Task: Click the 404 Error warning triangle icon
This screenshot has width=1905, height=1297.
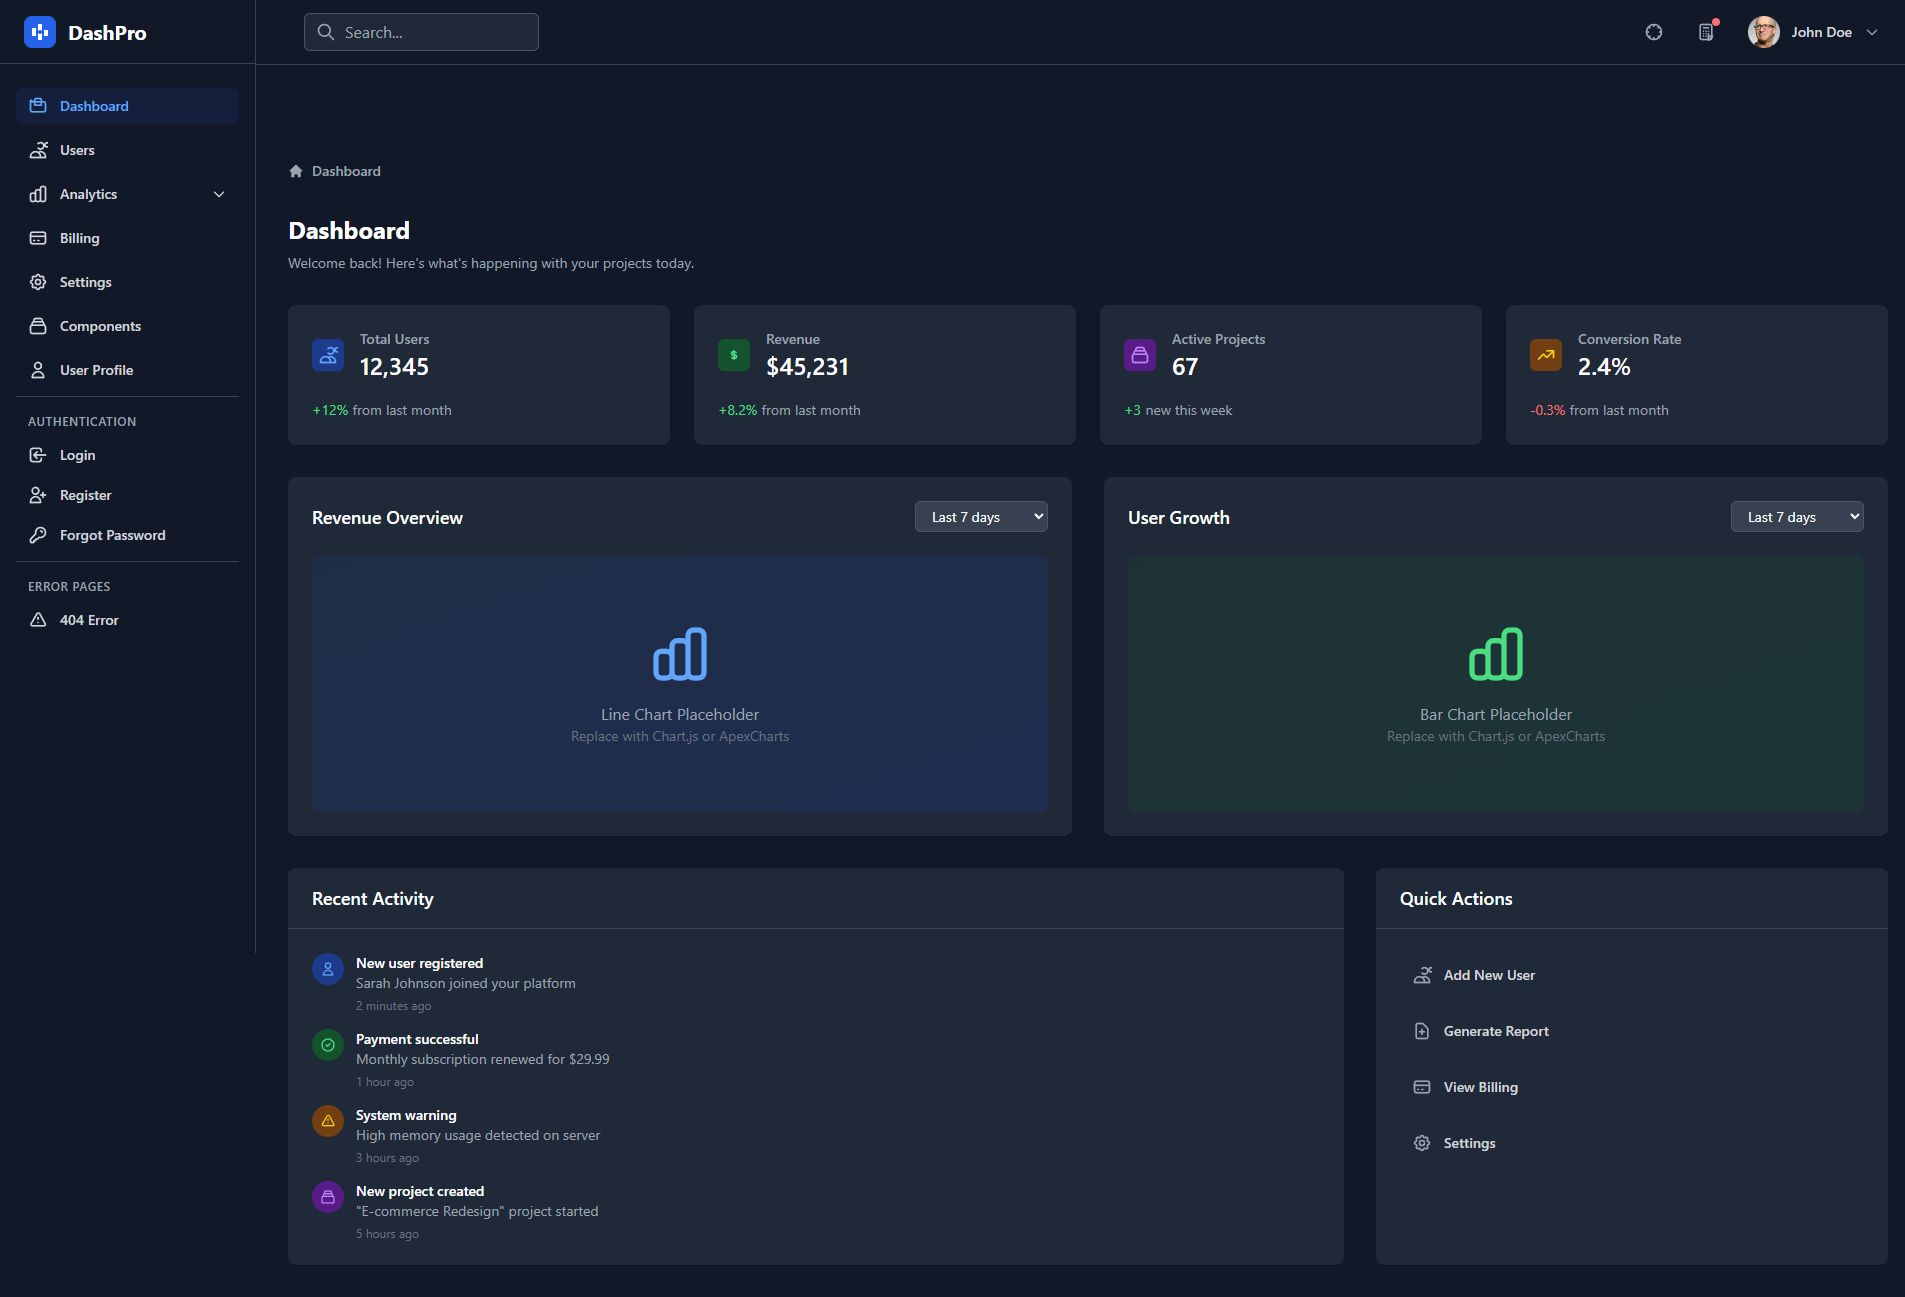Action: [x=38, y=620]
